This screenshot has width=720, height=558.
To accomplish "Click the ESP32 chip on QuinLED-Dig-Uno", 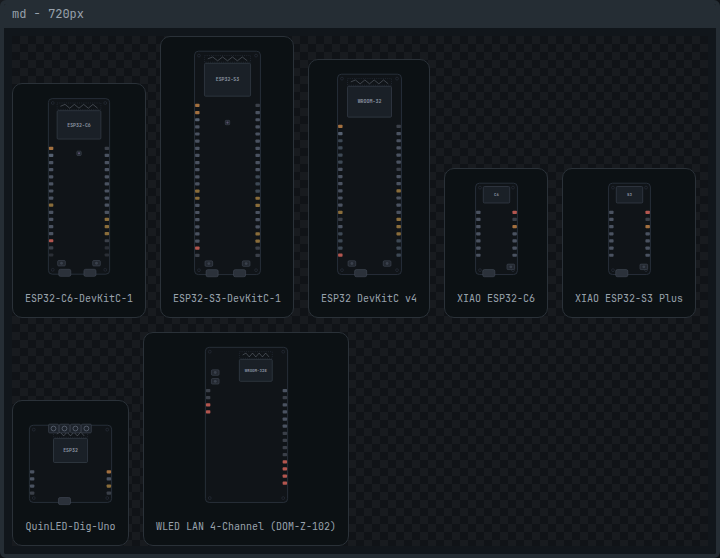I will coord(70,450).
